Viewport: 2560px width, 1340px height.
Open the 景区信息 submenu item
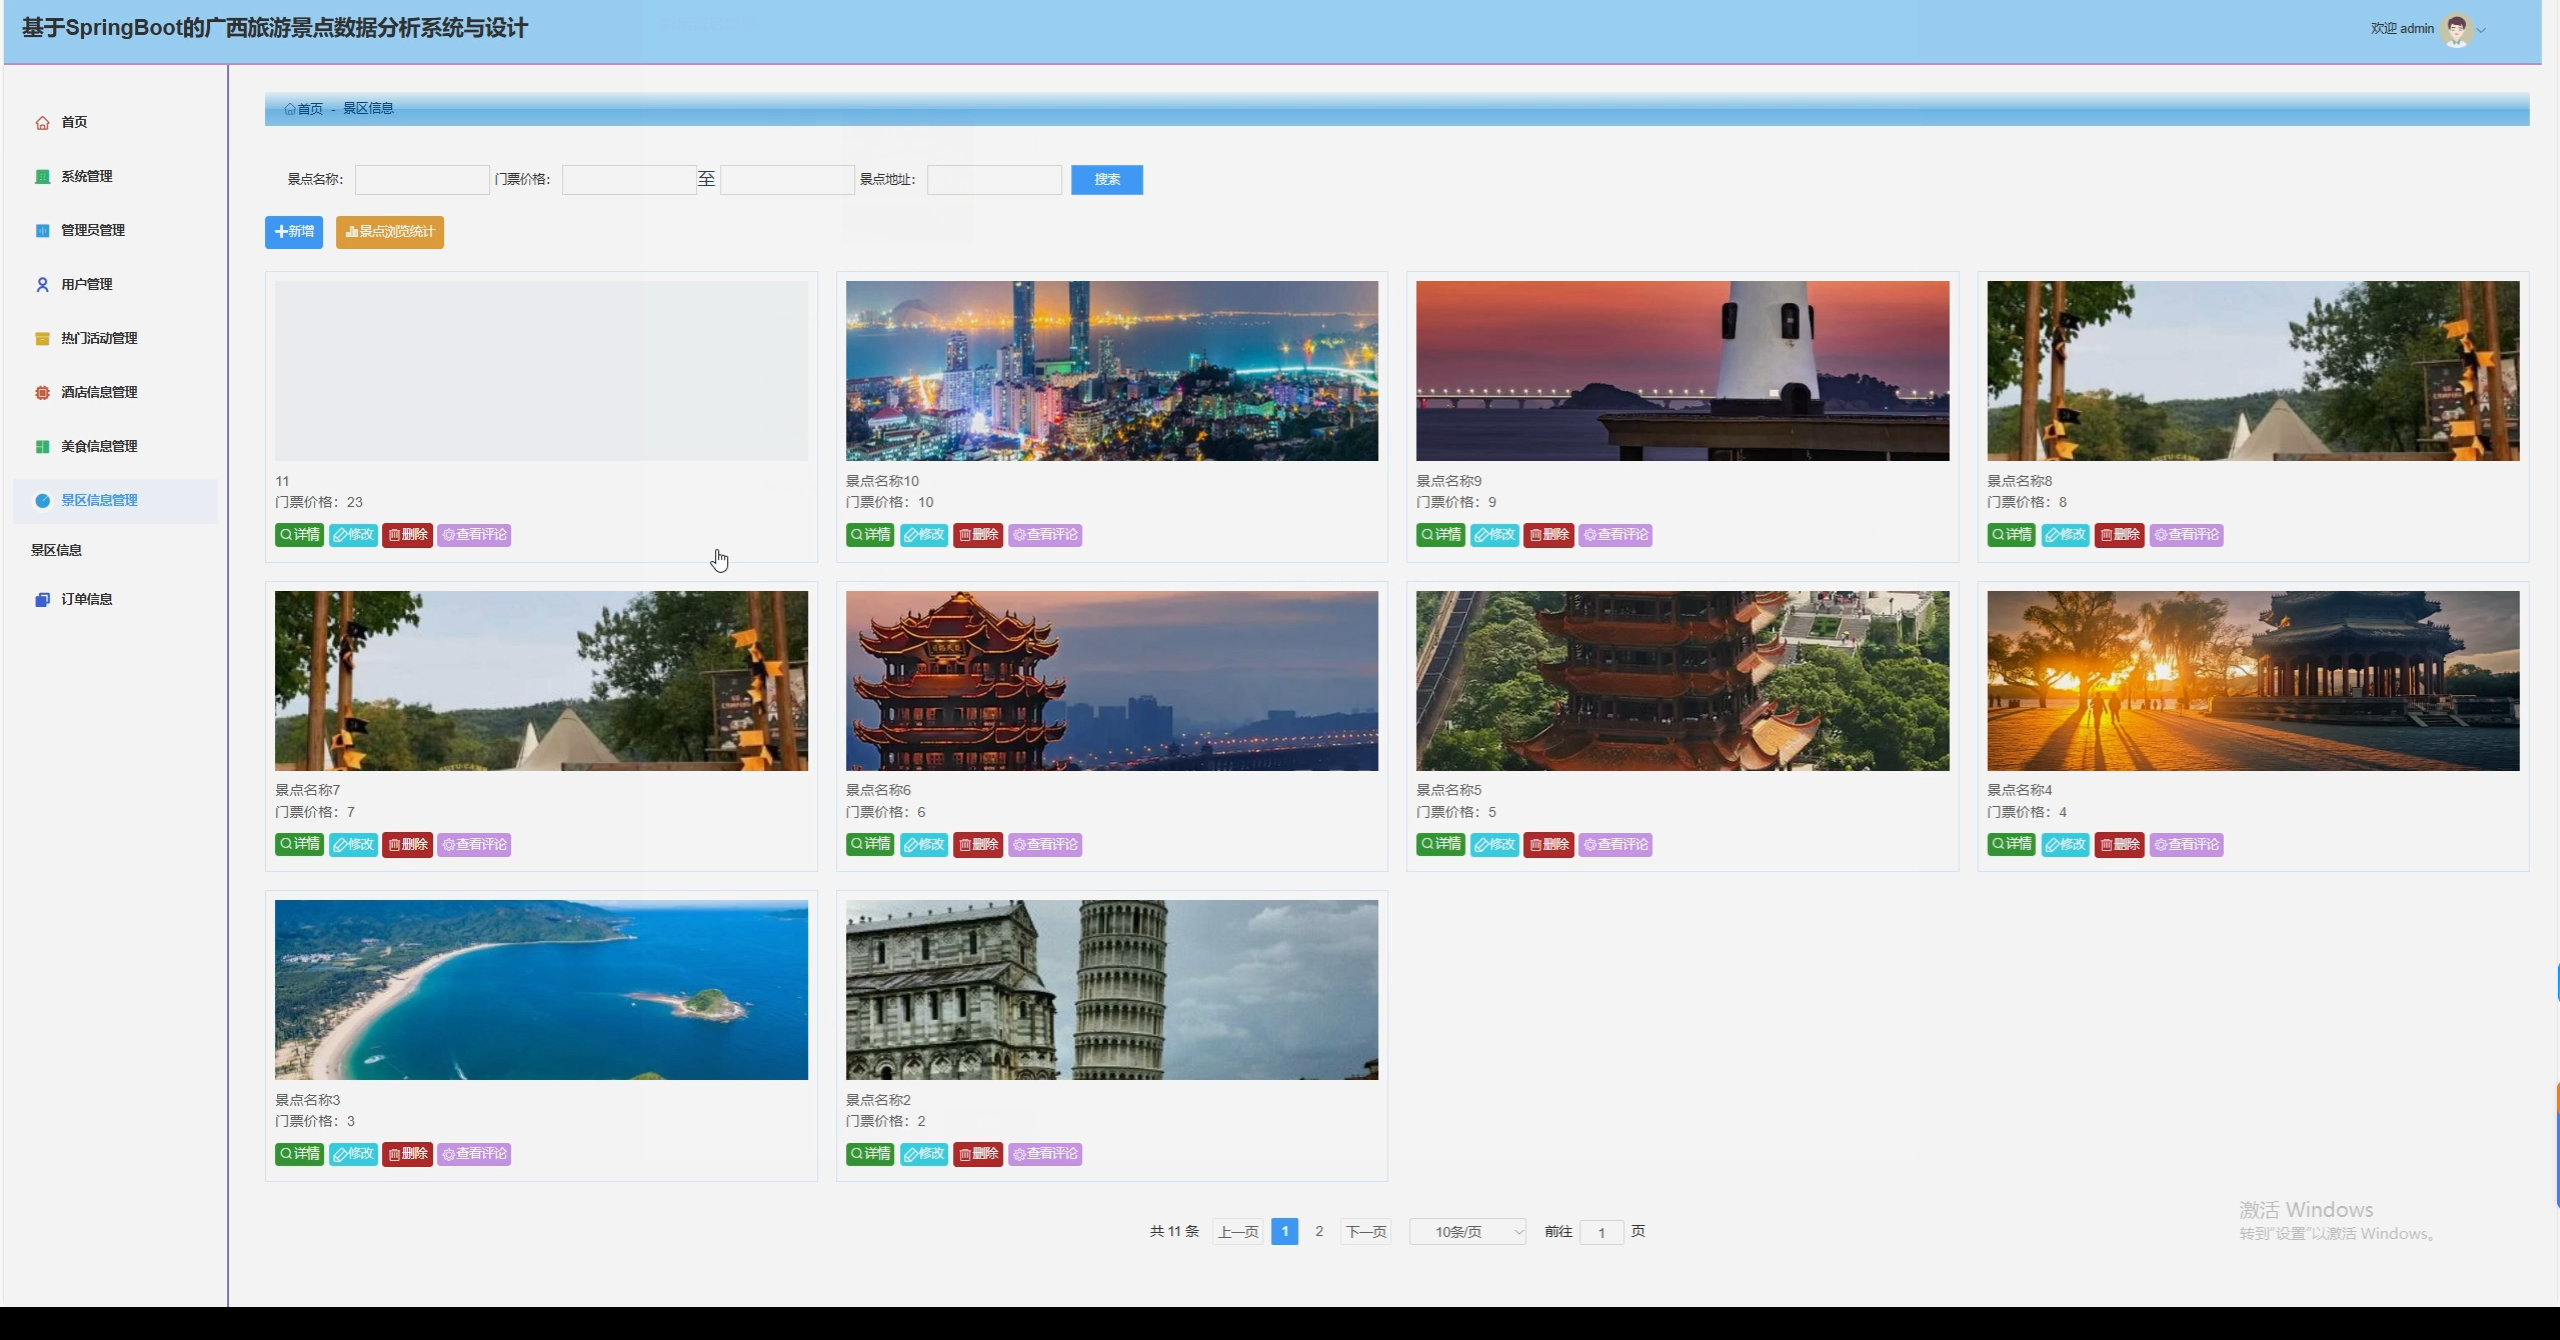(x=57, y=550)
